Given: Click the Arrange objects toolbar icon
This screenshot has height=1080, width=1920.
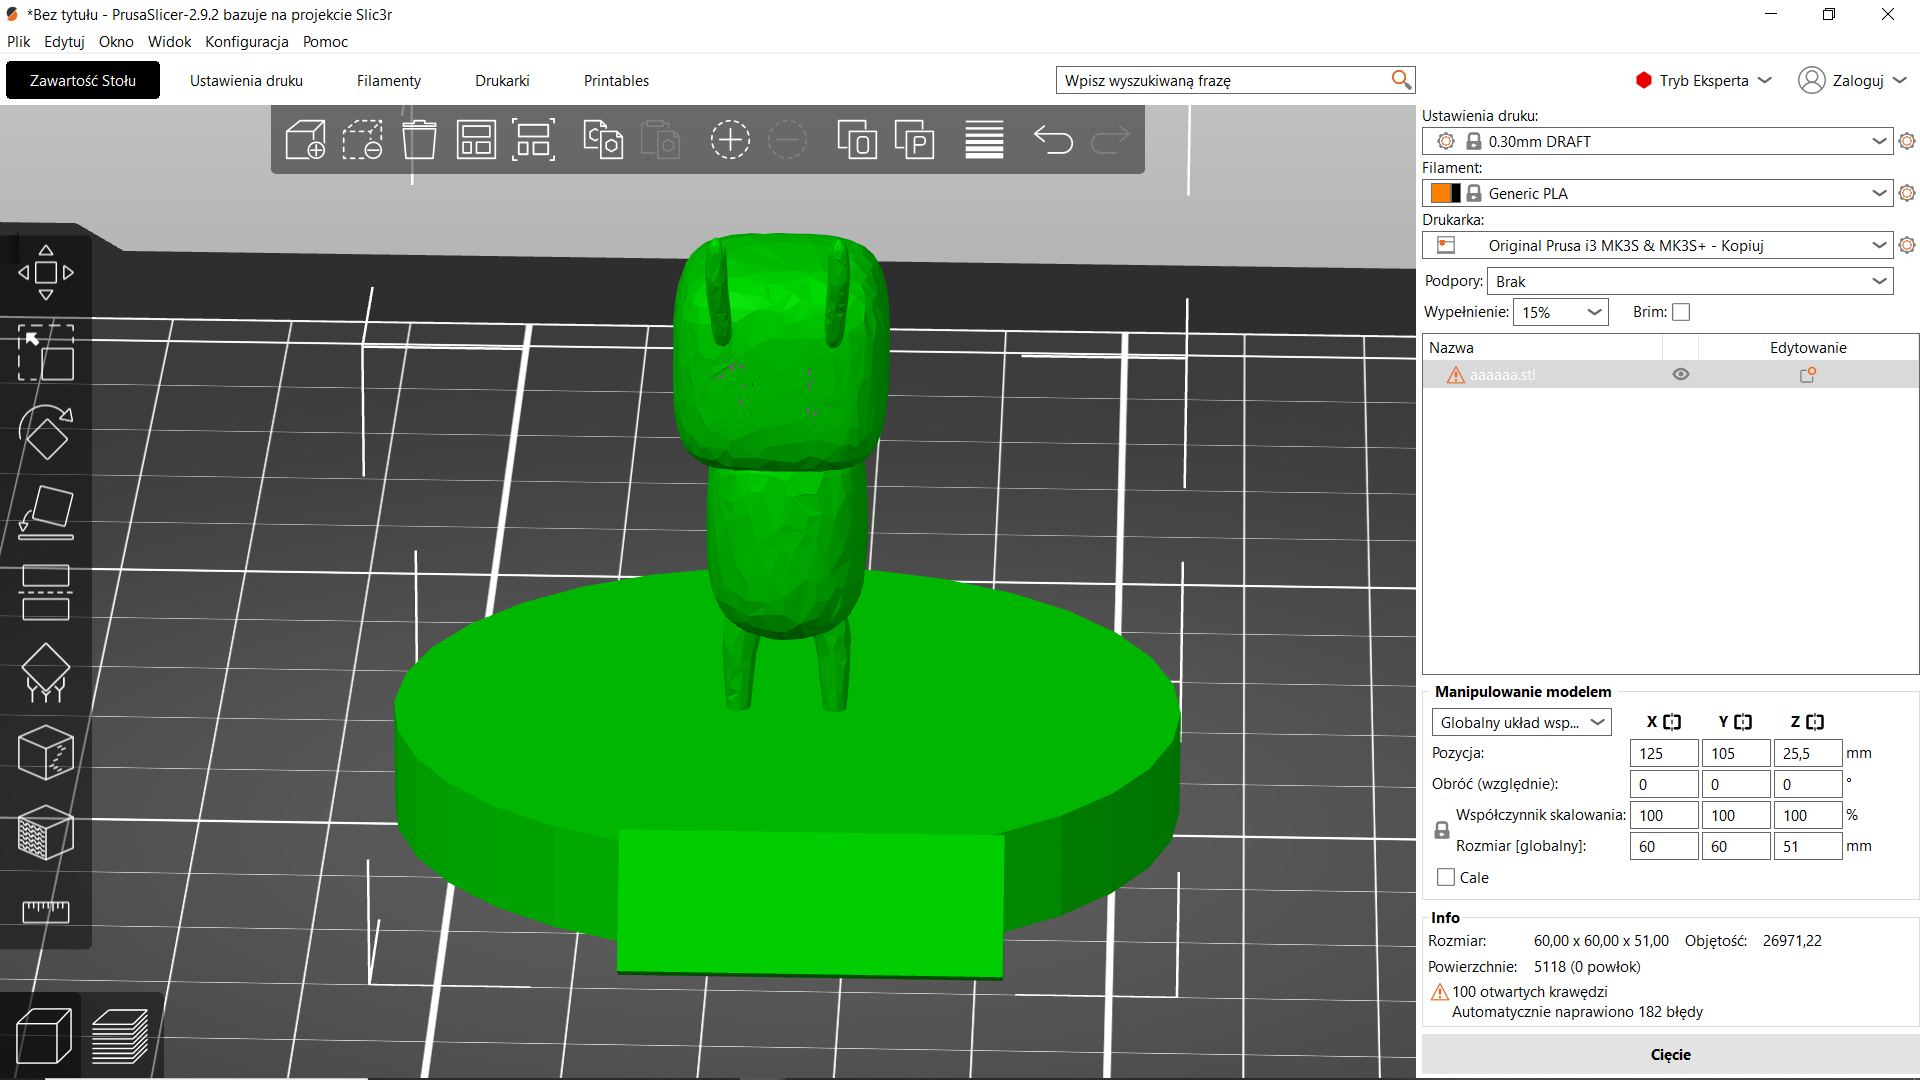Looking at the screenshot, I should [476, 140].
